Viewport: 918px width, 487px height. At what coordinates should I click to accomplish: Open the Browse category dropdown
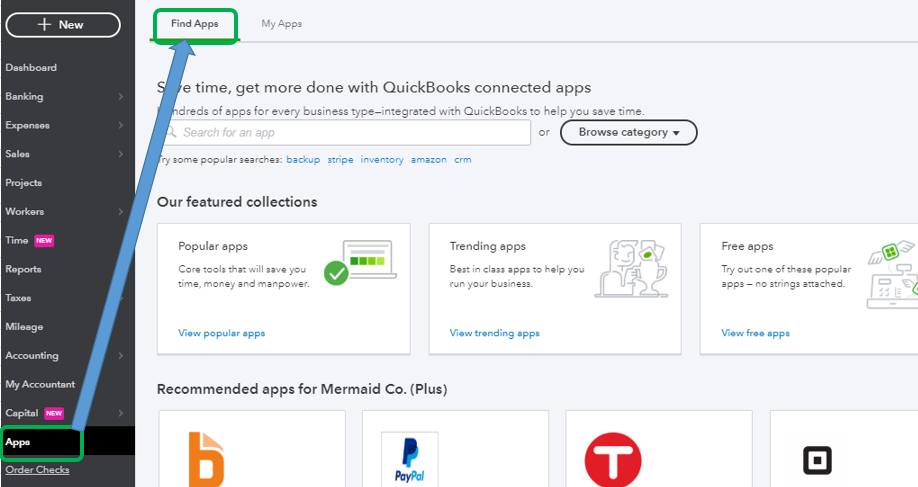coord(628,132)
